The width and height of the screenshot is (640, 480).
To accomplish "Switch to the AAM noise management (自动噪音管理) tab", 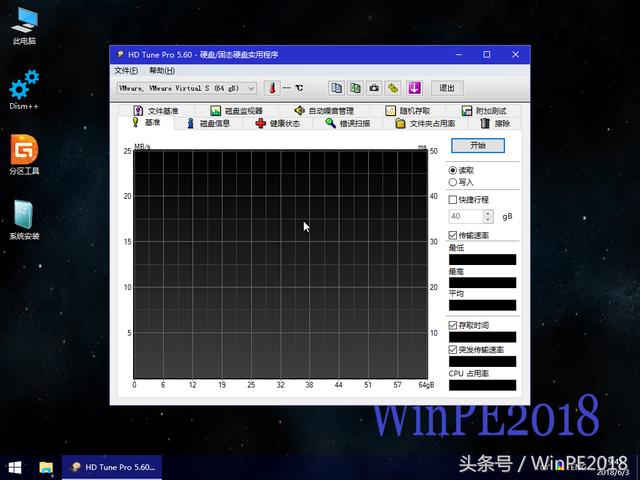I will pos(324,111).
